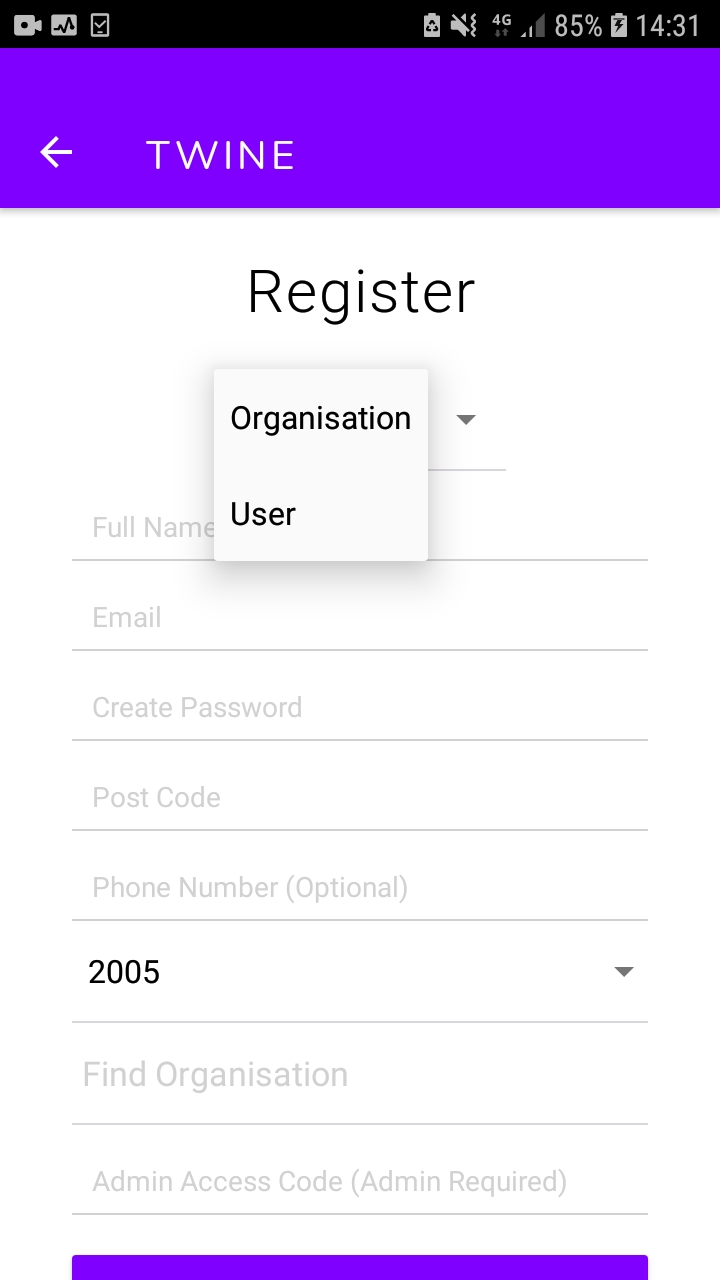This screenshot has width=720, height=1280.
Task: Tap the clipboard checkmark status icon
Action: coord(99,25)
